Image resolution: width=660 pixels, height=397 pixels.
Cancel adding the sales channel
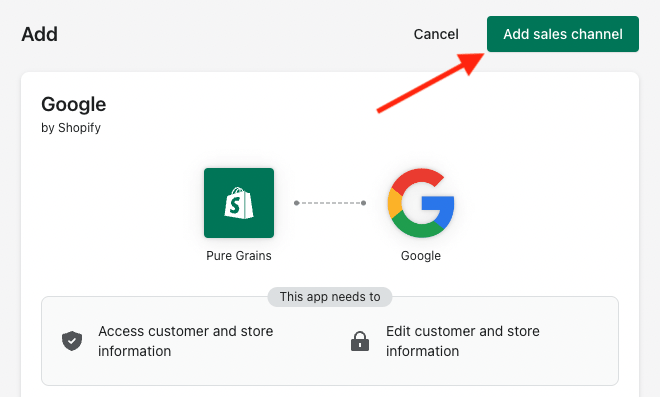436,34
